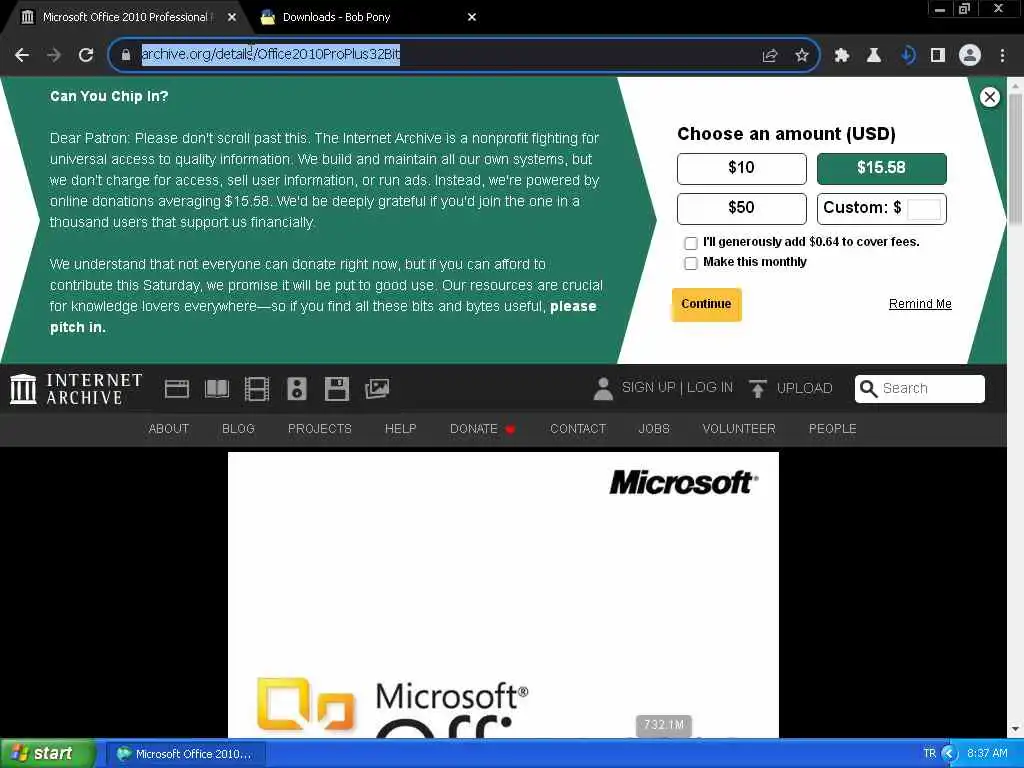Viewport: 1024px width, 768px height.
Task: Open the Audio speaker icon
Action: click(296, 389)
